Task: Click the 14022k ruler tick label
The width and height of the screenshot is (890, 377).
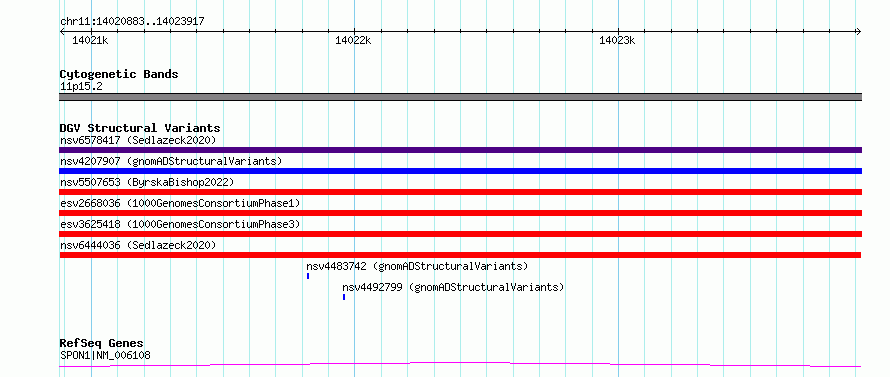Action: (353, 40)
